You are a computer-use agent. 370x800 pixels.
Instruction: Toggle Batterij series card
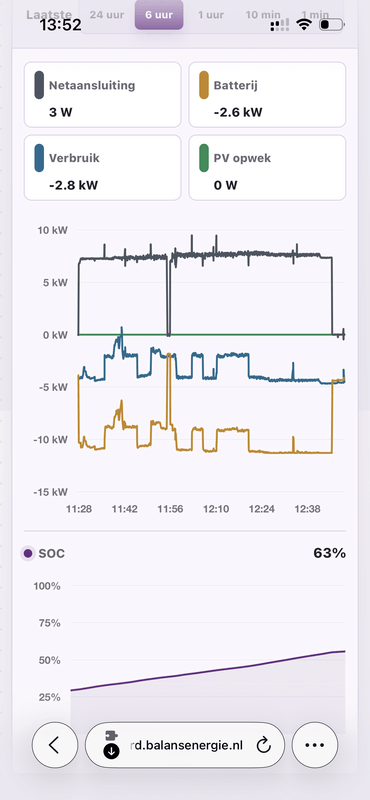267,95
